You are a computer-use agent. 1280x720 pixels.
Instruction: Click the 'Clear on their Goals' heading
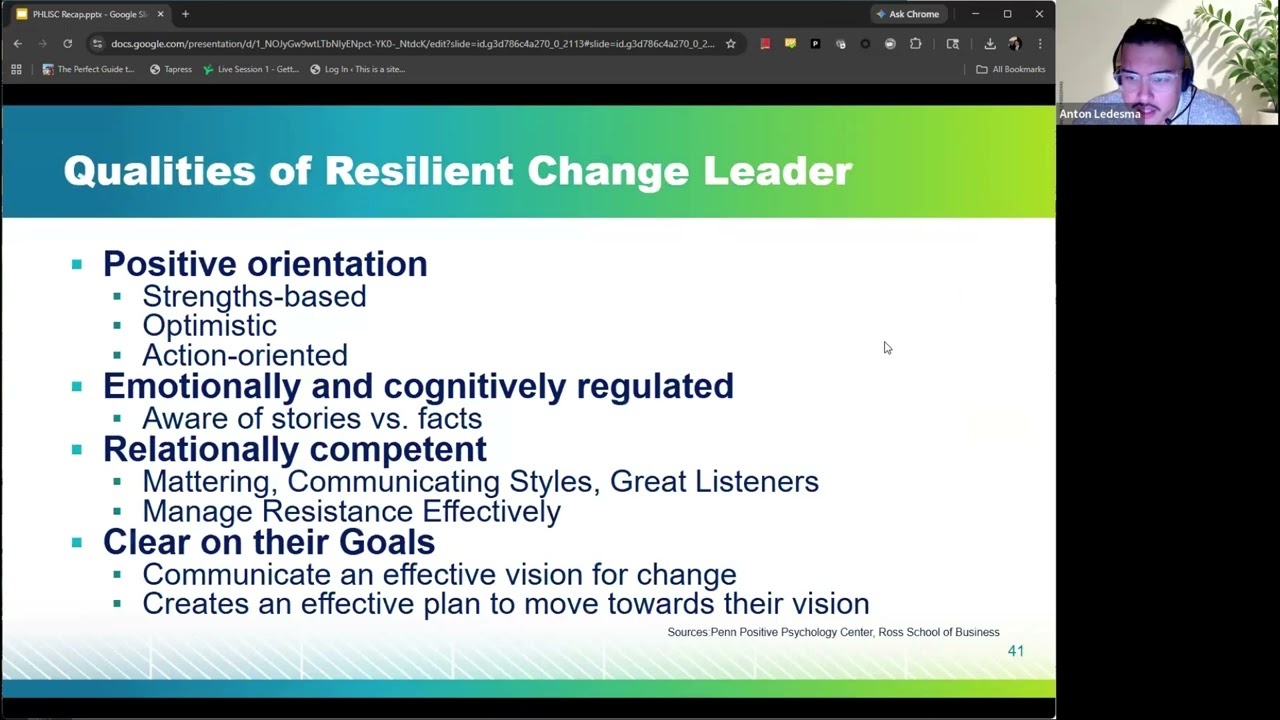pos(269,542)
